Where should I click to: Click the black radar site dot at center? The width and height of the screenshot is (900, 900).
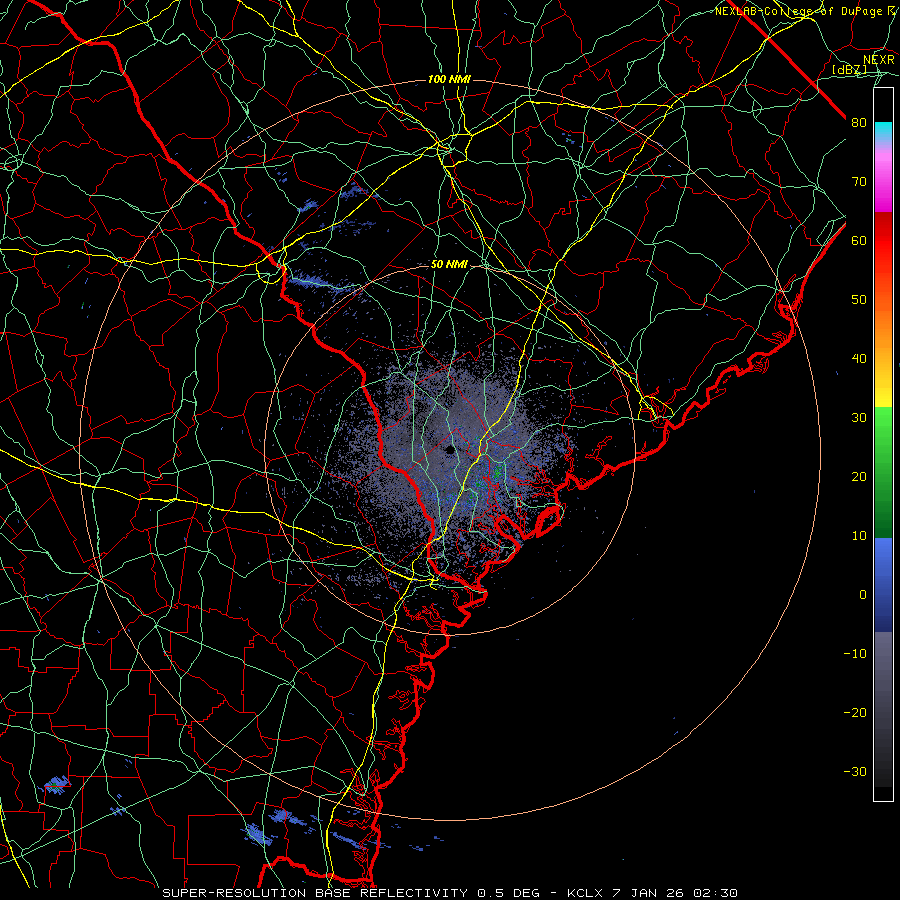(x=449, y=449)
